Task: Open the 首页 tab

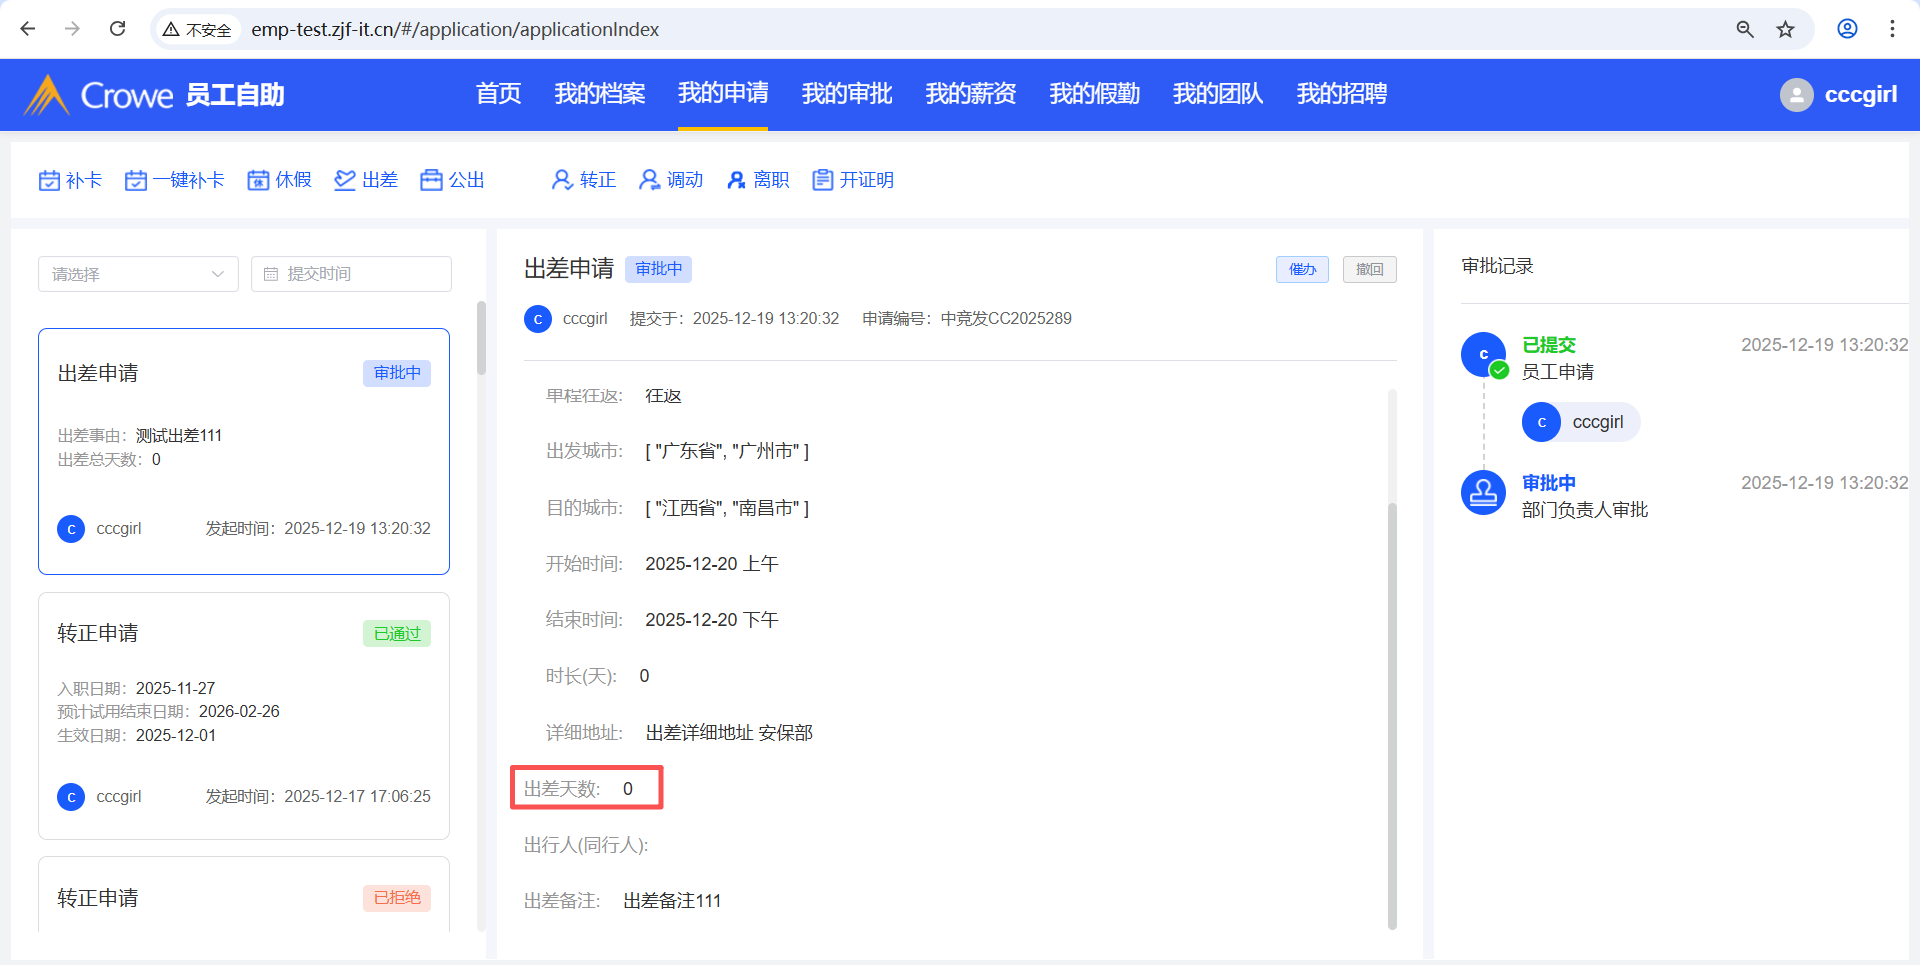Action: coord(498,94)
